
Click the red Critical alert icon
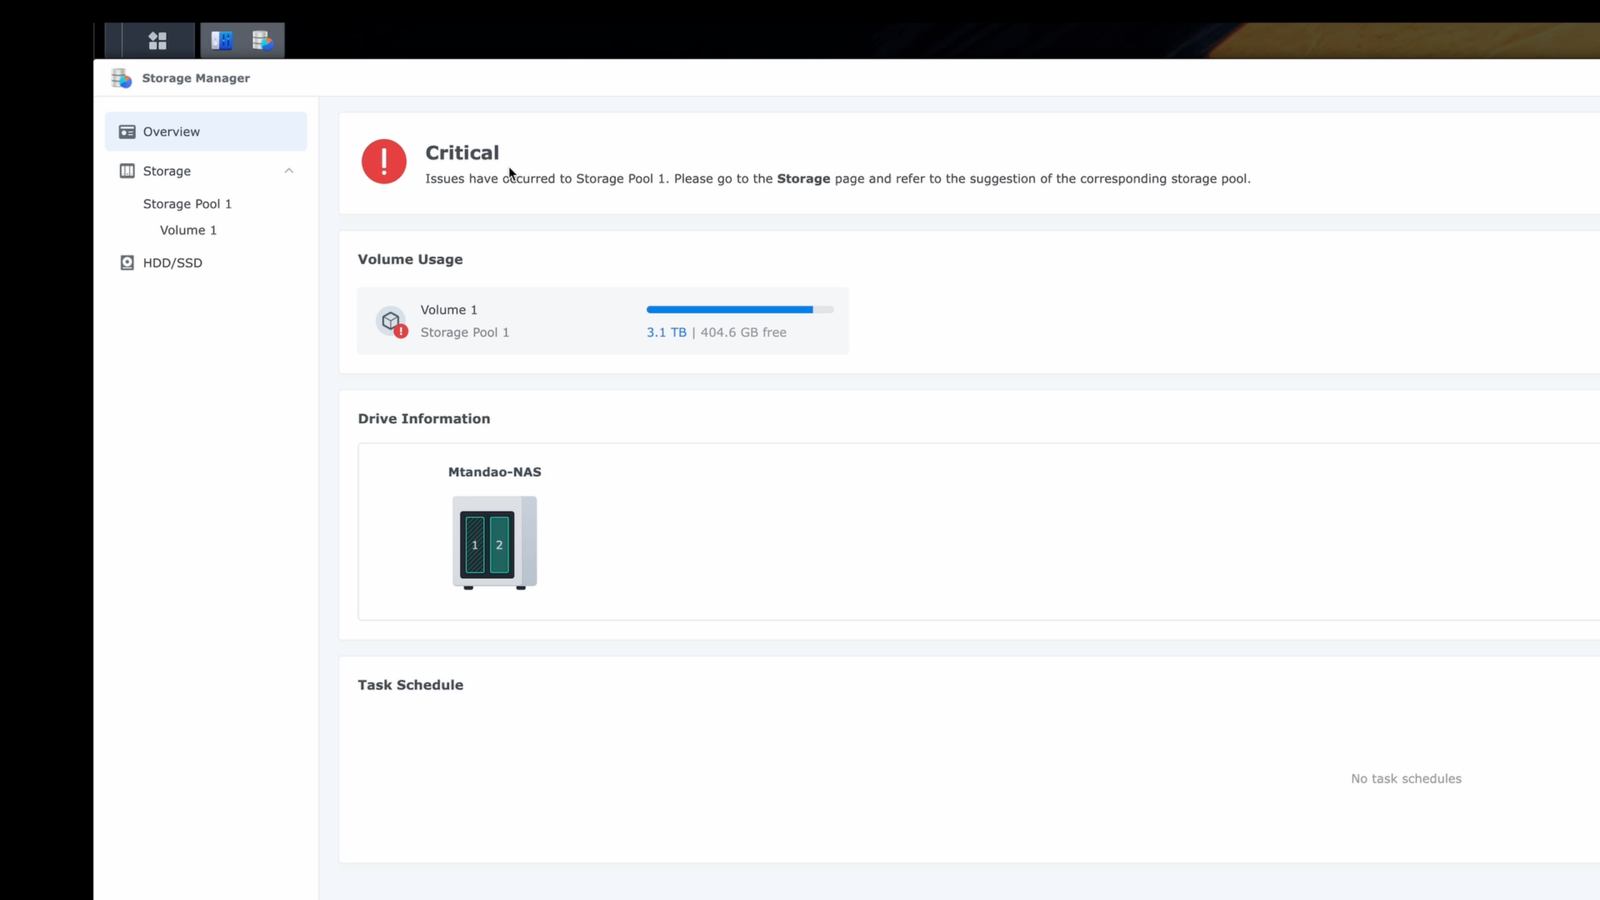coord(383,161)
